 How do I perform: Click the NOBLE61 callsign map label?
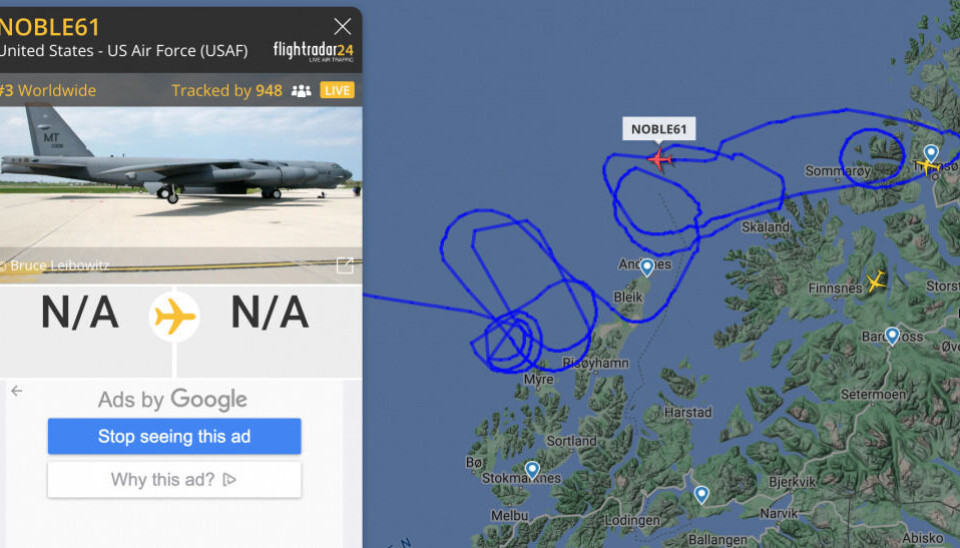(x=659, y=129)
